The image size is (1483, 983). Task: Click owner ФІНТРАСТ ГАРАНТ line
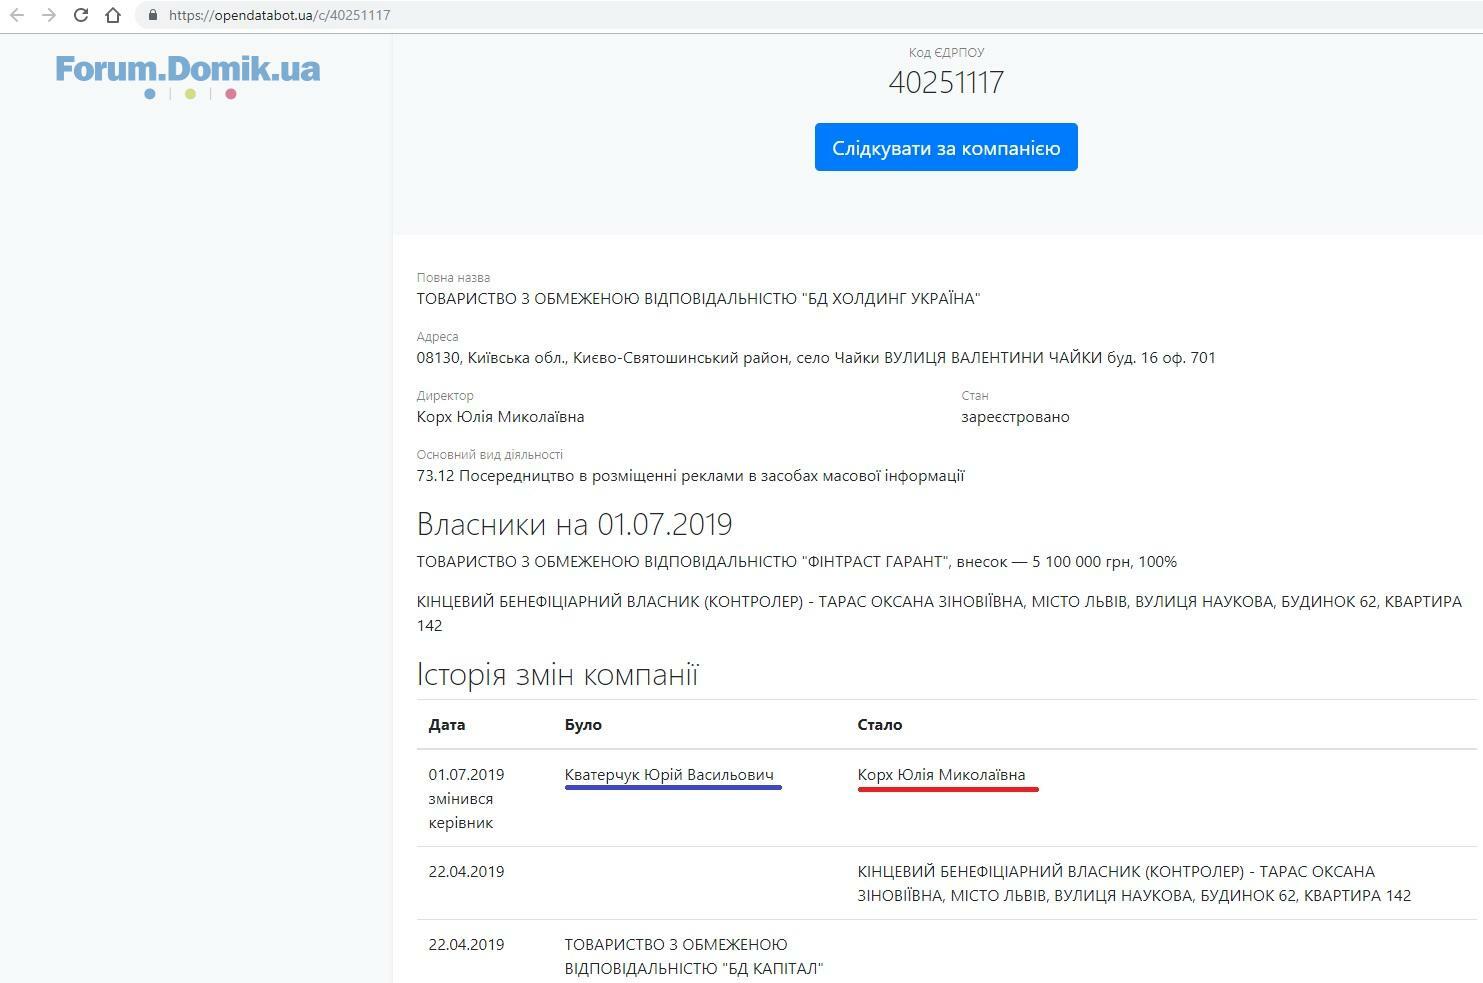796,561
